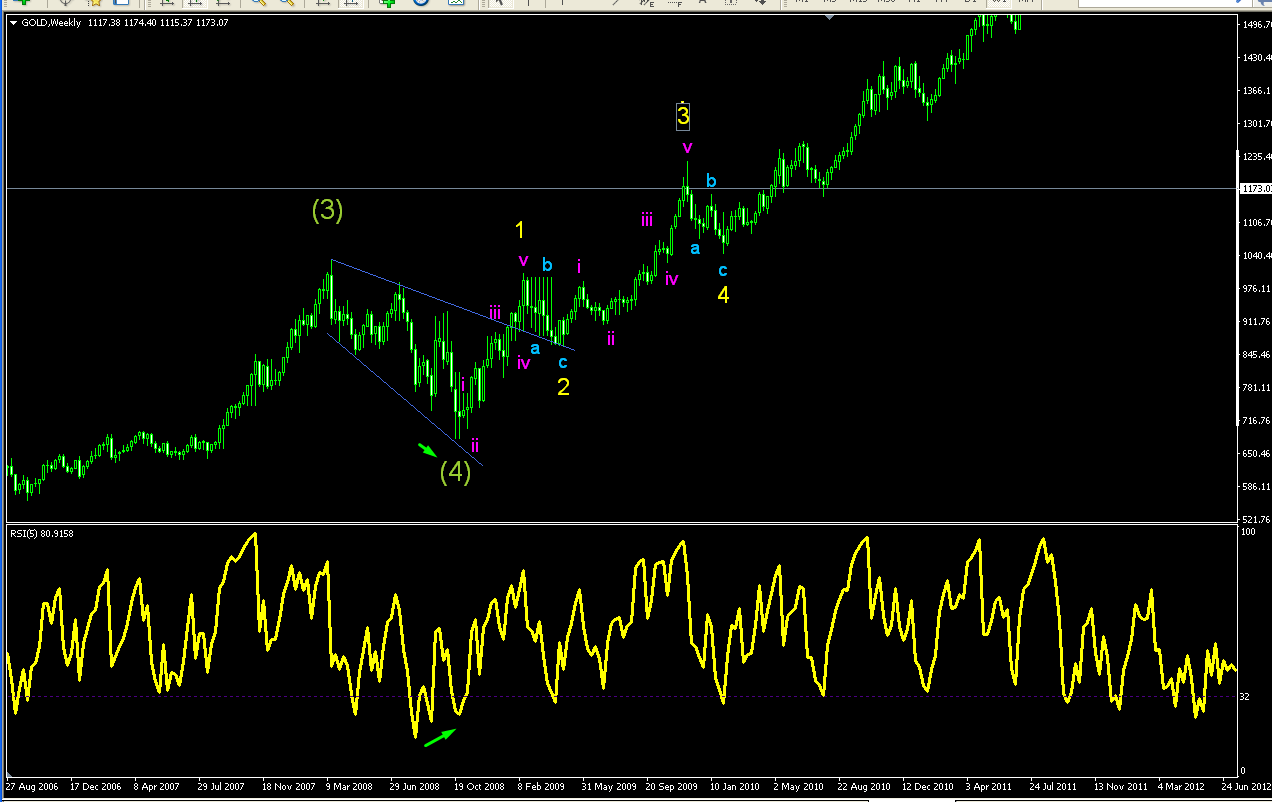Click RSI scale value 100
Screen dimensions: 1272x802
click(x=1247, y=532)
